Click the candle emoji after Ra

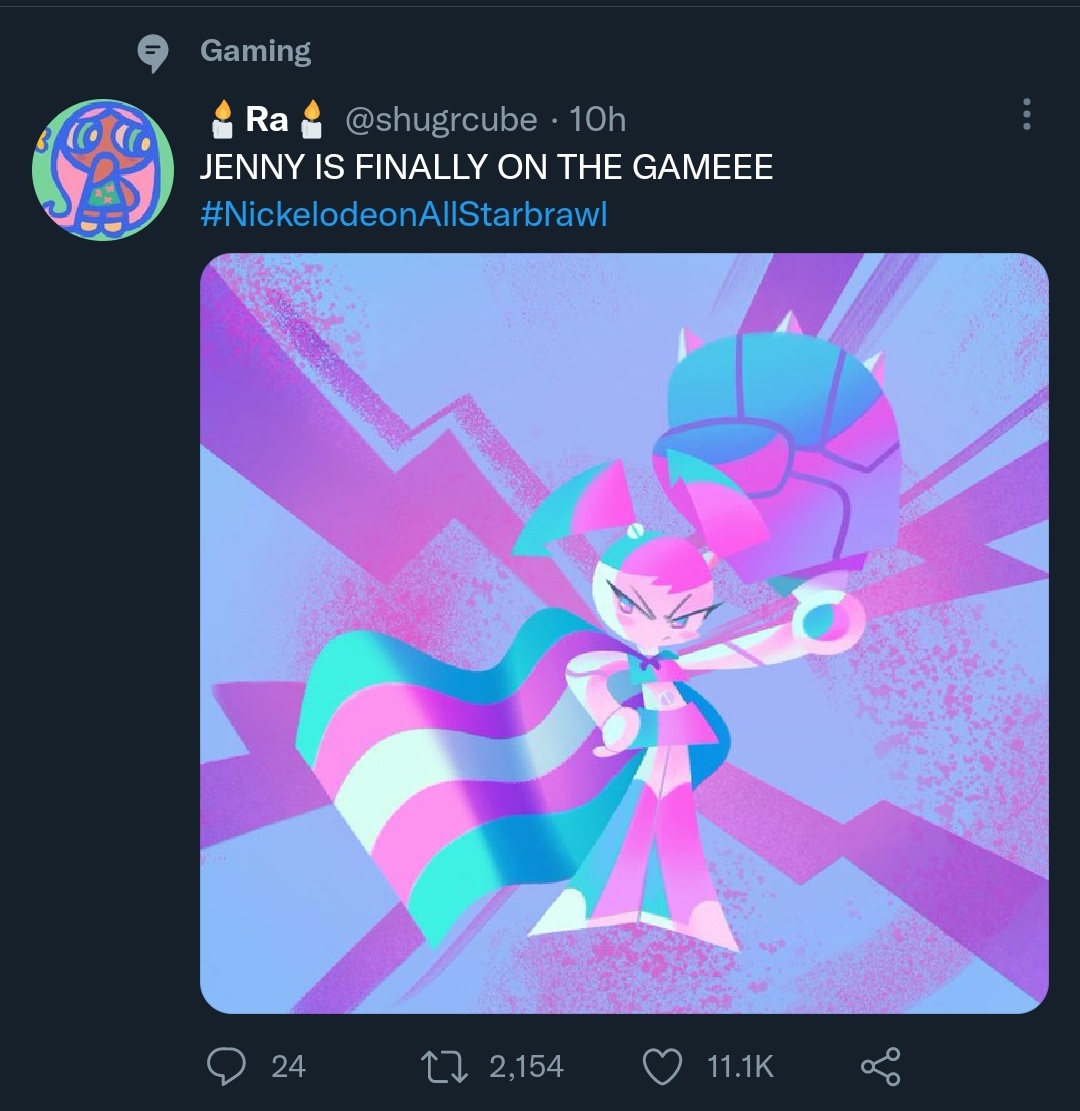click(x=313, y=119)
